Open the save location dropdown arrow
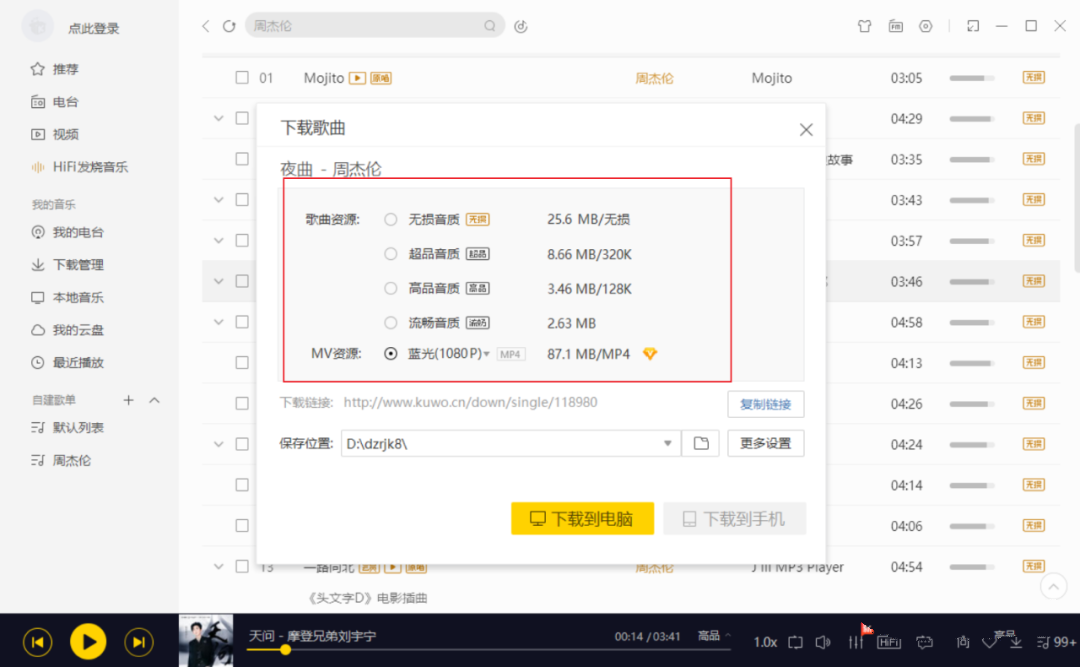The image size is (1080, 667). coord(667,443)
